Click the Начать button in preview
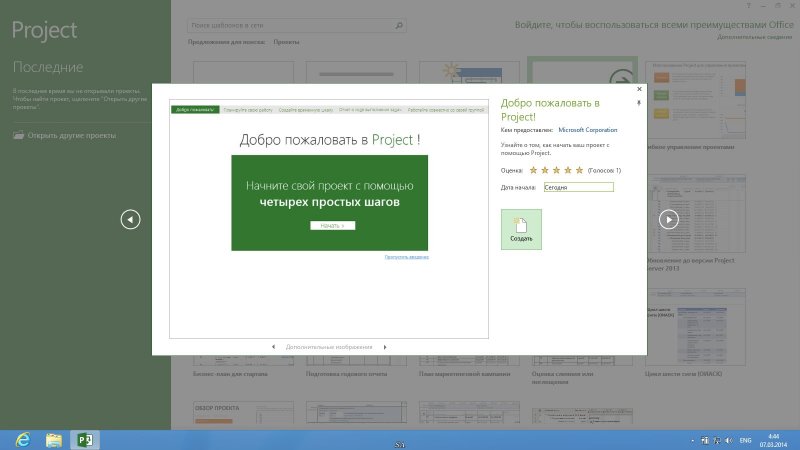 pyautogui.click(x=333, y=226)
